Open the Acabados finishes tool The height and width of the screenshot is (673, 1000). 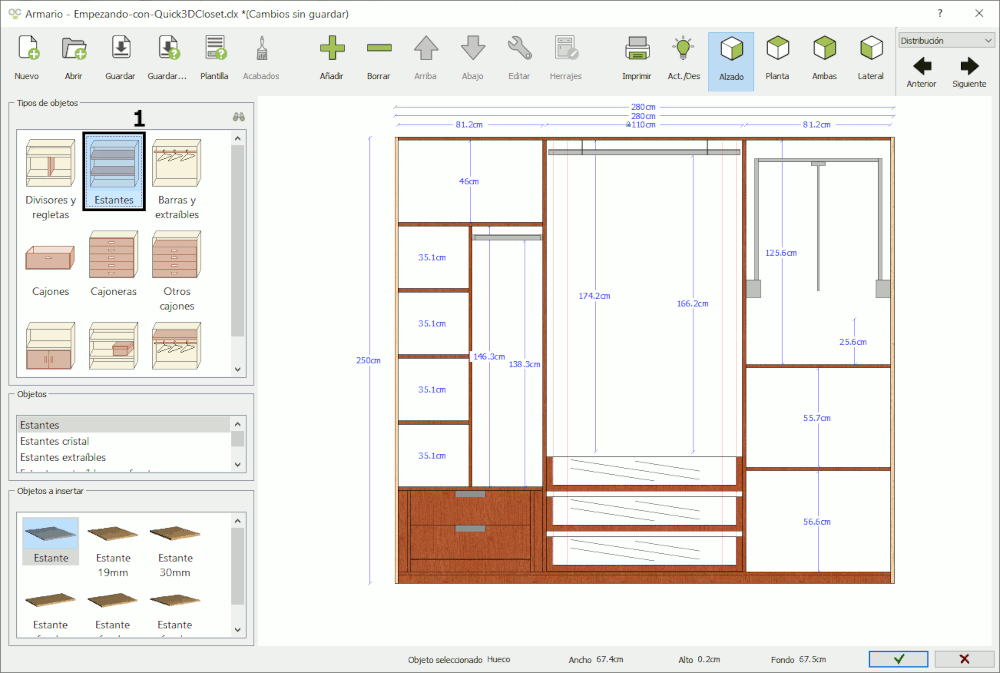(x=261, y=58)
